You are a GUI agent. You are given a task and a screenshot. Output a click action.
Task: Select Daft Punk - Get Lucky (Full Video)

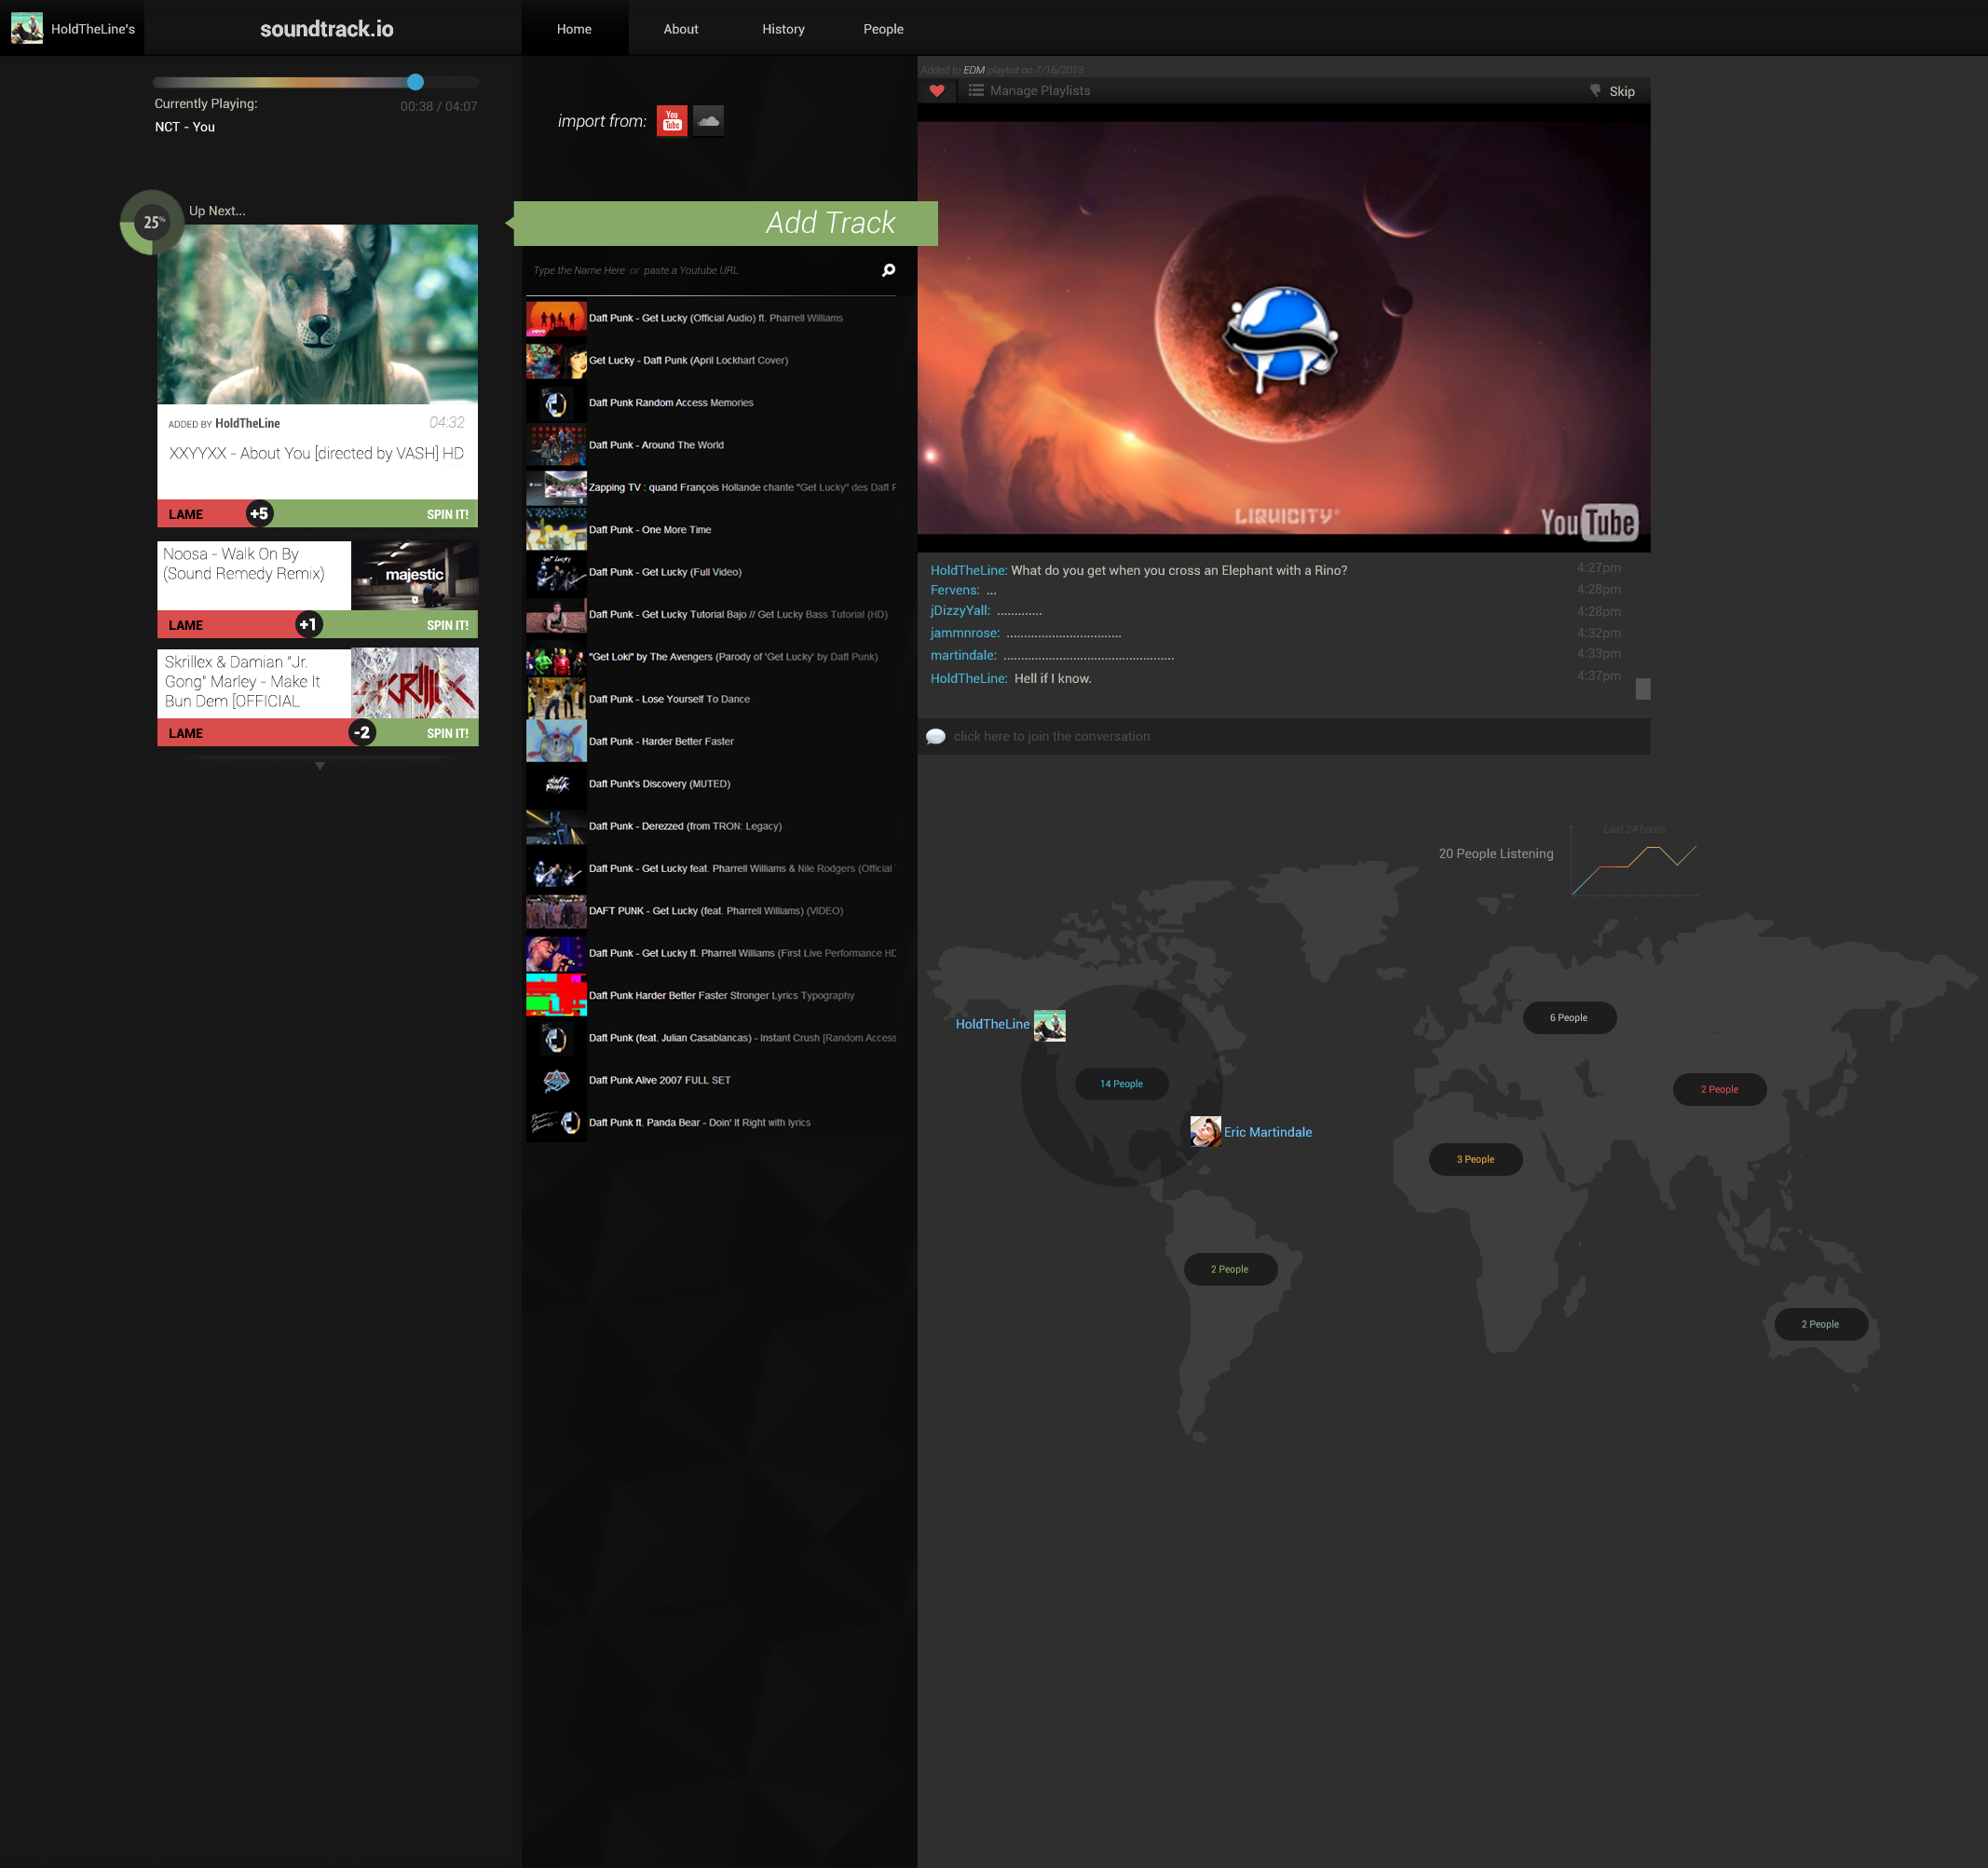point(711,572)
